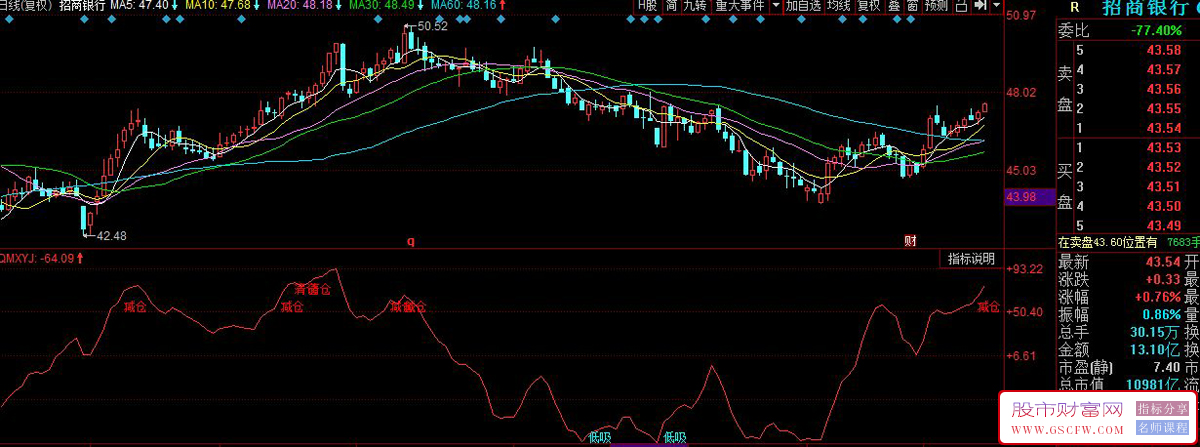The height and width of the screenshot is (447, 1200).
Task: Click the 在卖盘43.60位置有 notice line
Action: [1108, 242]
